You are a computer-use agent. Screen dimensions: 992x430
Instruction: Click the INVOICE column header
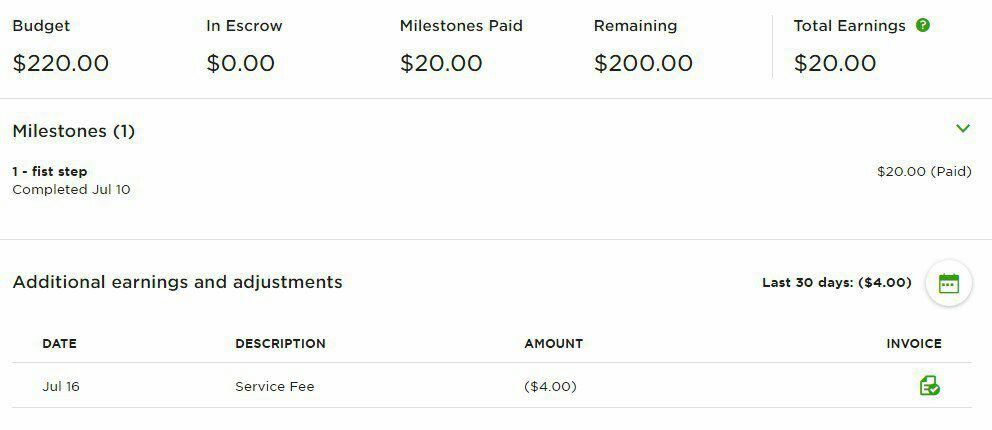914,343
